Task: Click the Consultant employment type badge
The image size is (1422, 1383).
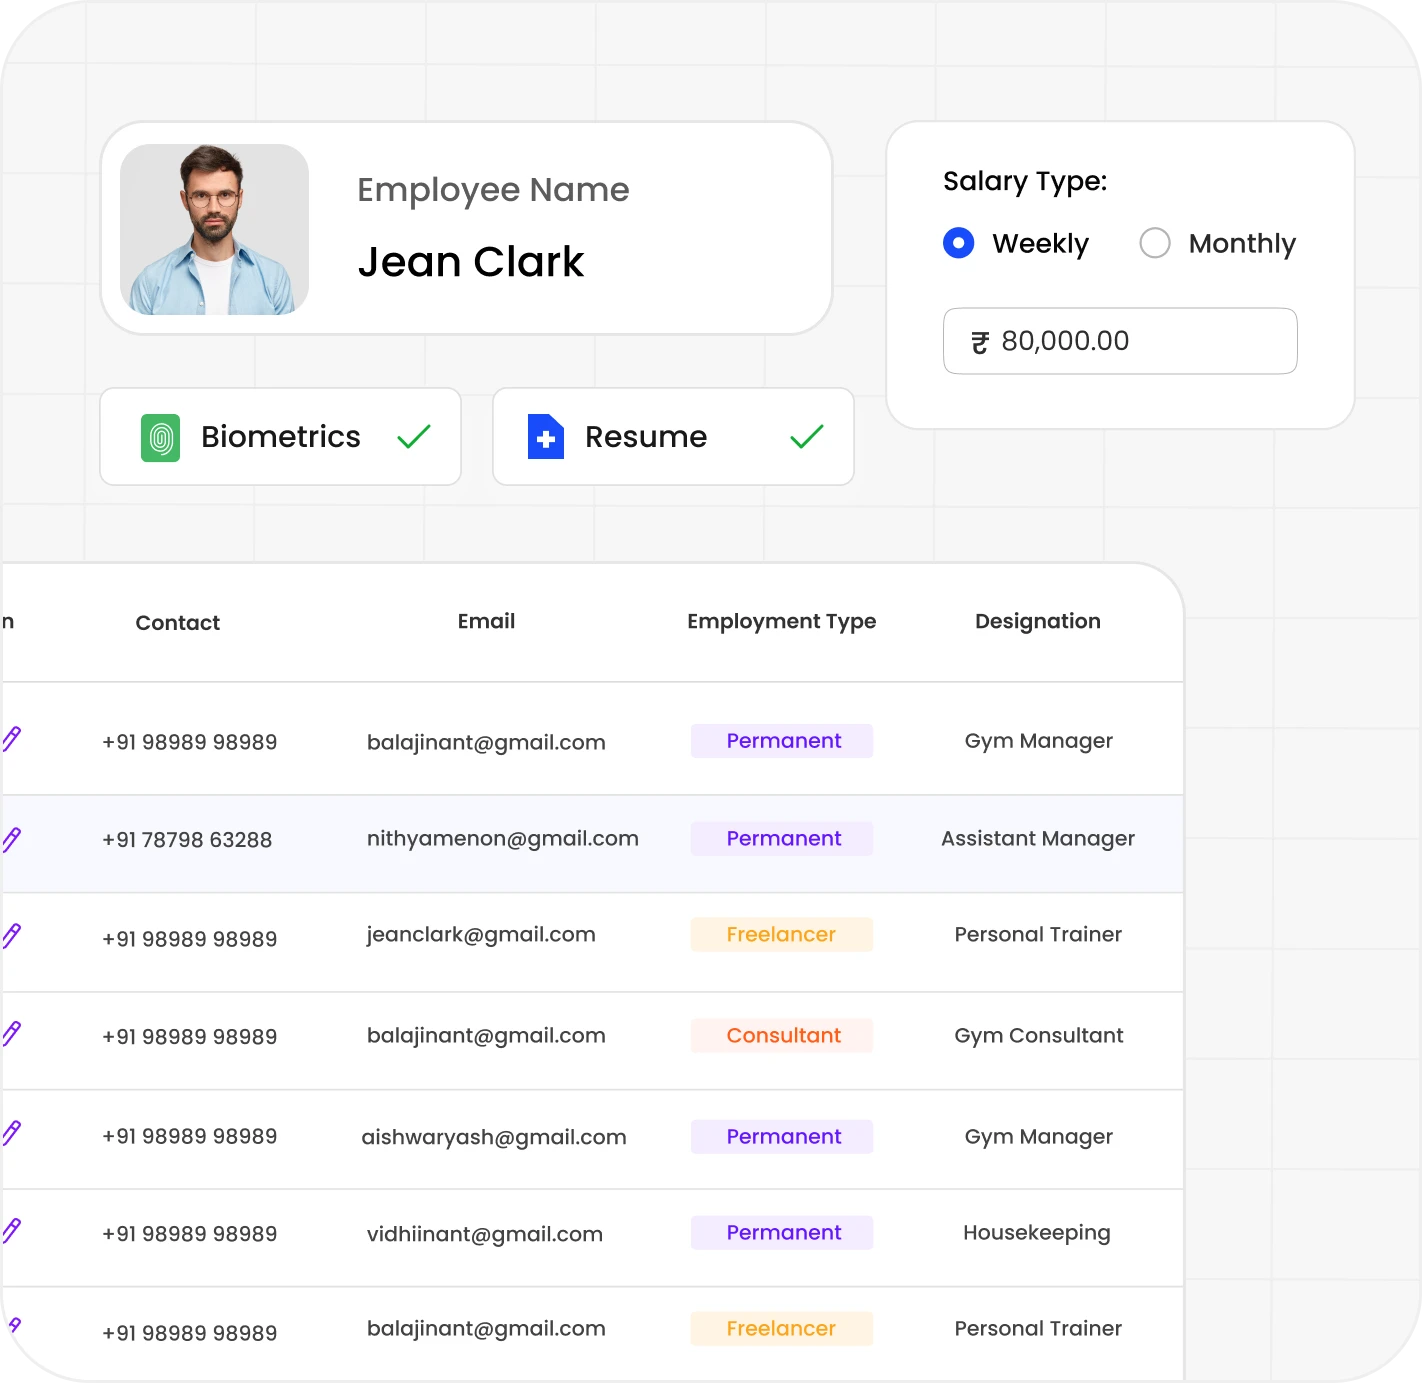Action: [x=782, y=1036]
